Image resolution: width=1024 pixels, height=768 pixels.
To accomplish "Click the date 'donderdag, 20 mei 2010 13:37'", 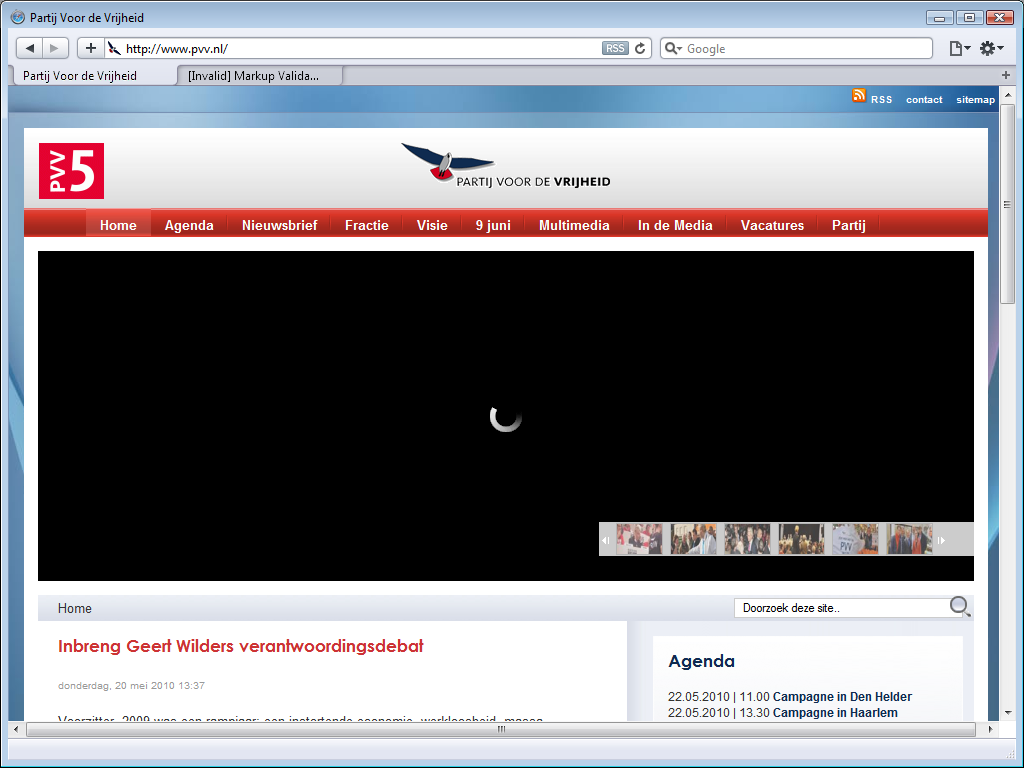I will (131, 686).
